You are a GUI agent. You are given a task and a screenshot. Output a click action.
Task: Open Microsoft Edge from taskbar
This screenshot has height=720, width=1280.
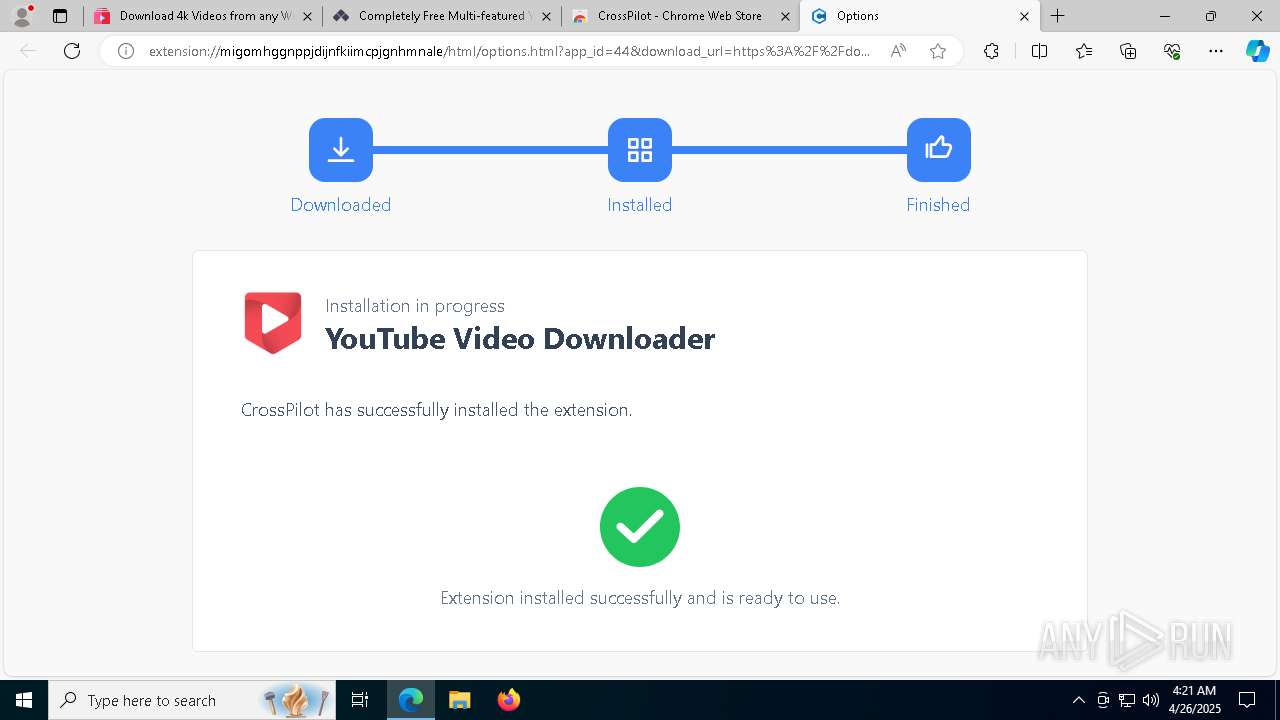click(x=411, y=700)
